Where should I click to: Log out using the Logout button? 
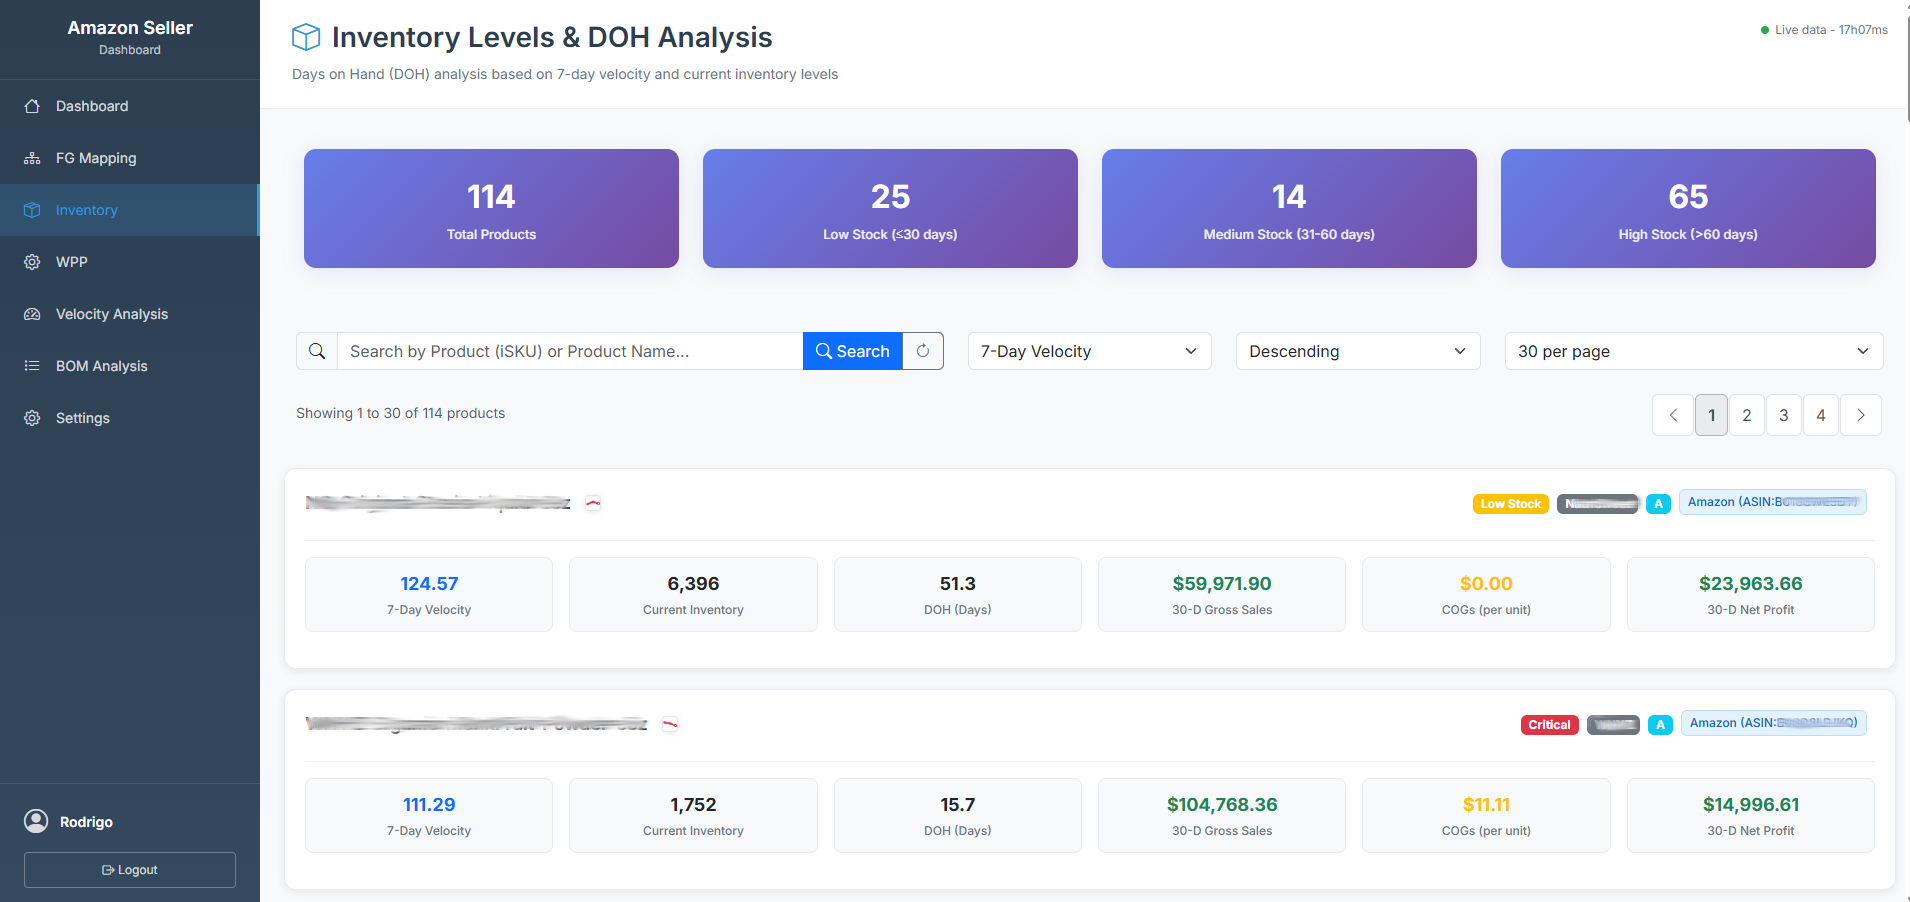point(129,869)
